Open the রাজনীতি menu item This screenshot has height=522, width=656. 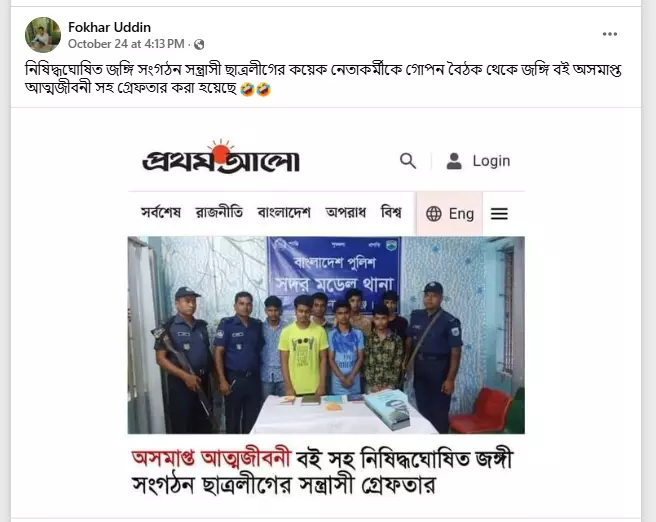tap(219, 212)
